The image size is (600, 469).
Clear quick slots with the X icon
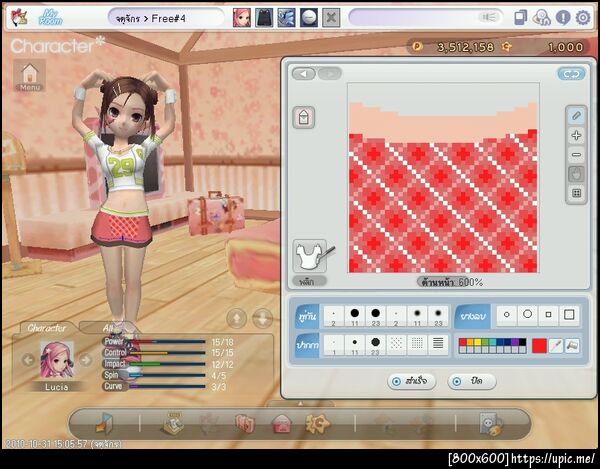331,18
